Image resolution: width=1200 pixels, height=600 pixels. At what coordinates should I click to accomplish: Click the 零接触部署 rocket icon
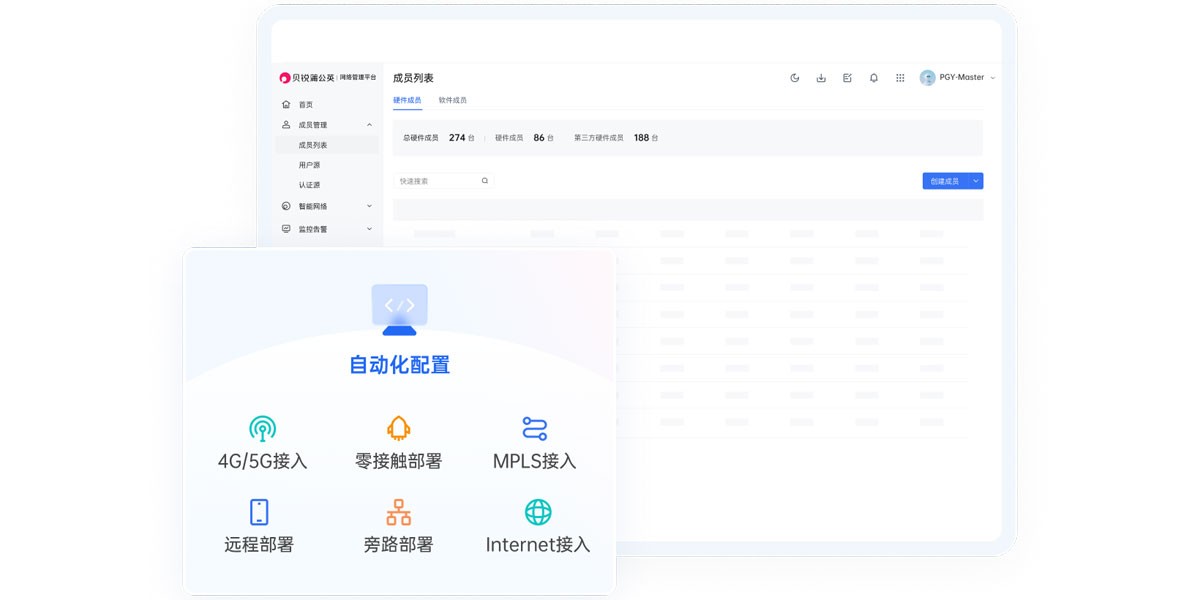(x=398, y=429)
